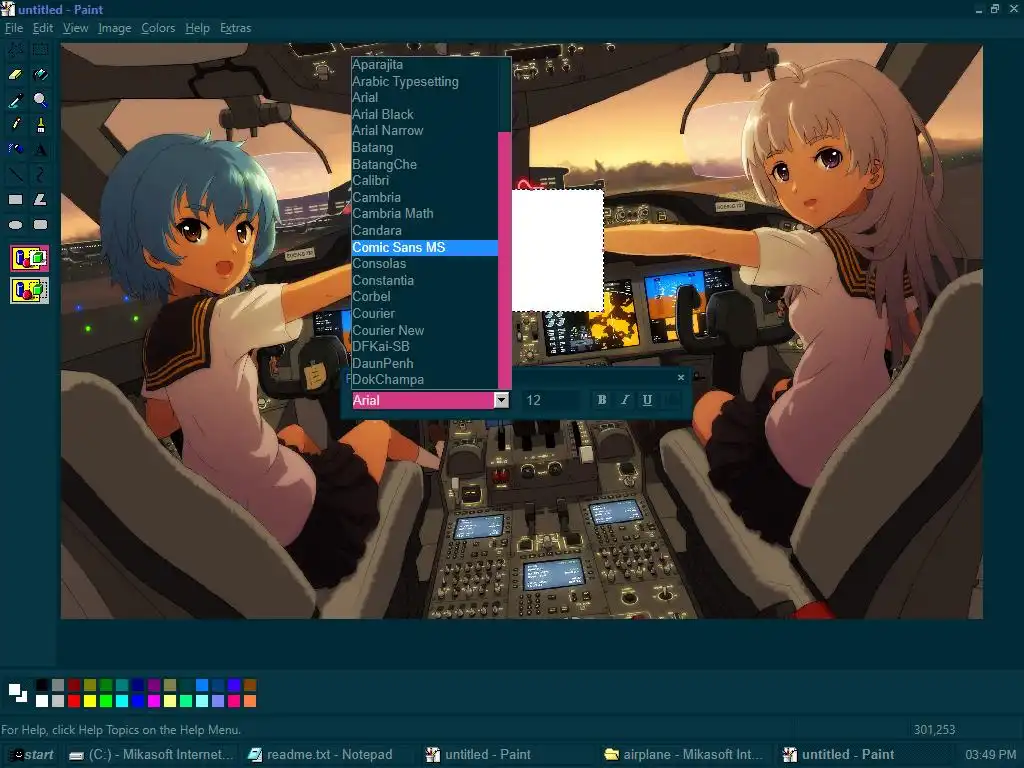Pick the bright red color swatch

tap(74, 701)
